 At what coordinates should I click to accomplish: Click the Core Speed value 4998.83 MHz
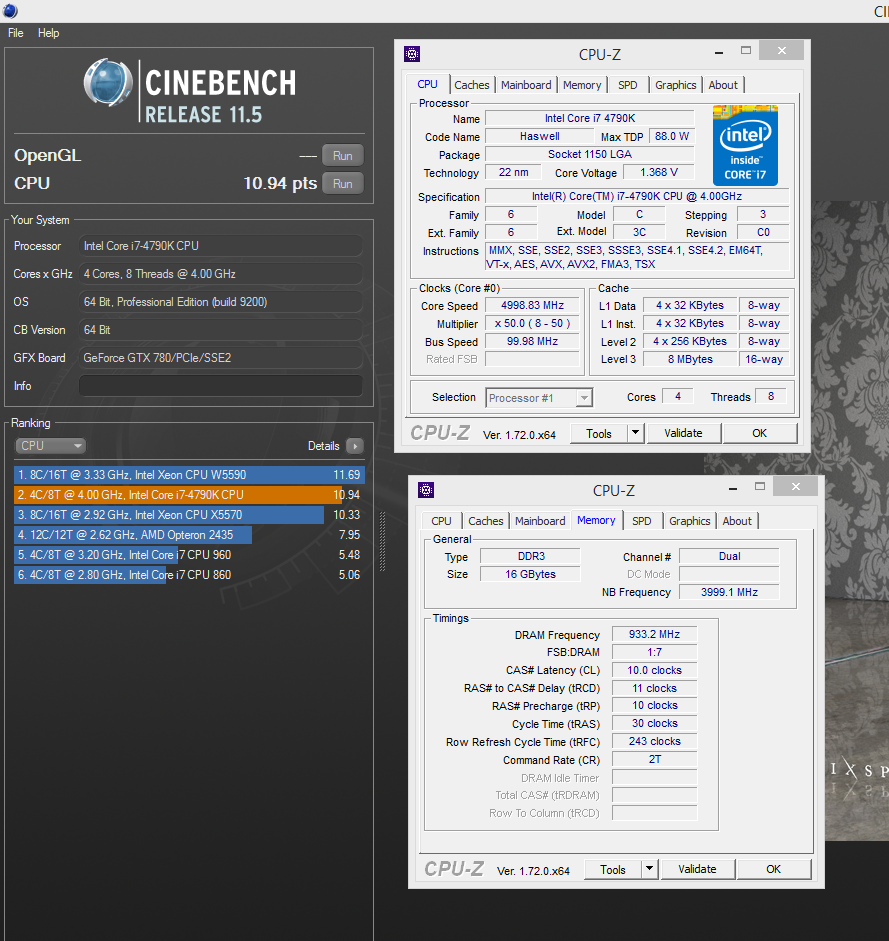pyautogui.click(x=532, y=305)
